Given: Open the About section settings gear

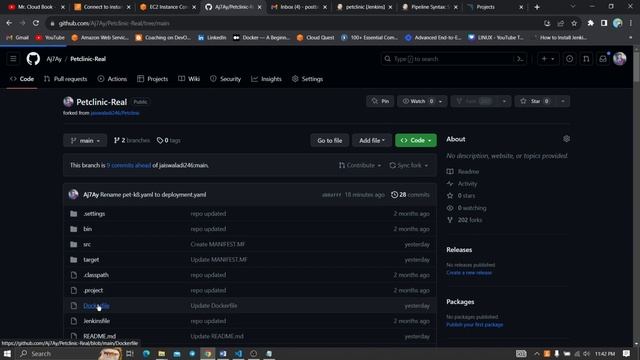Looking at the screenshot, I should tap(566, 139).
